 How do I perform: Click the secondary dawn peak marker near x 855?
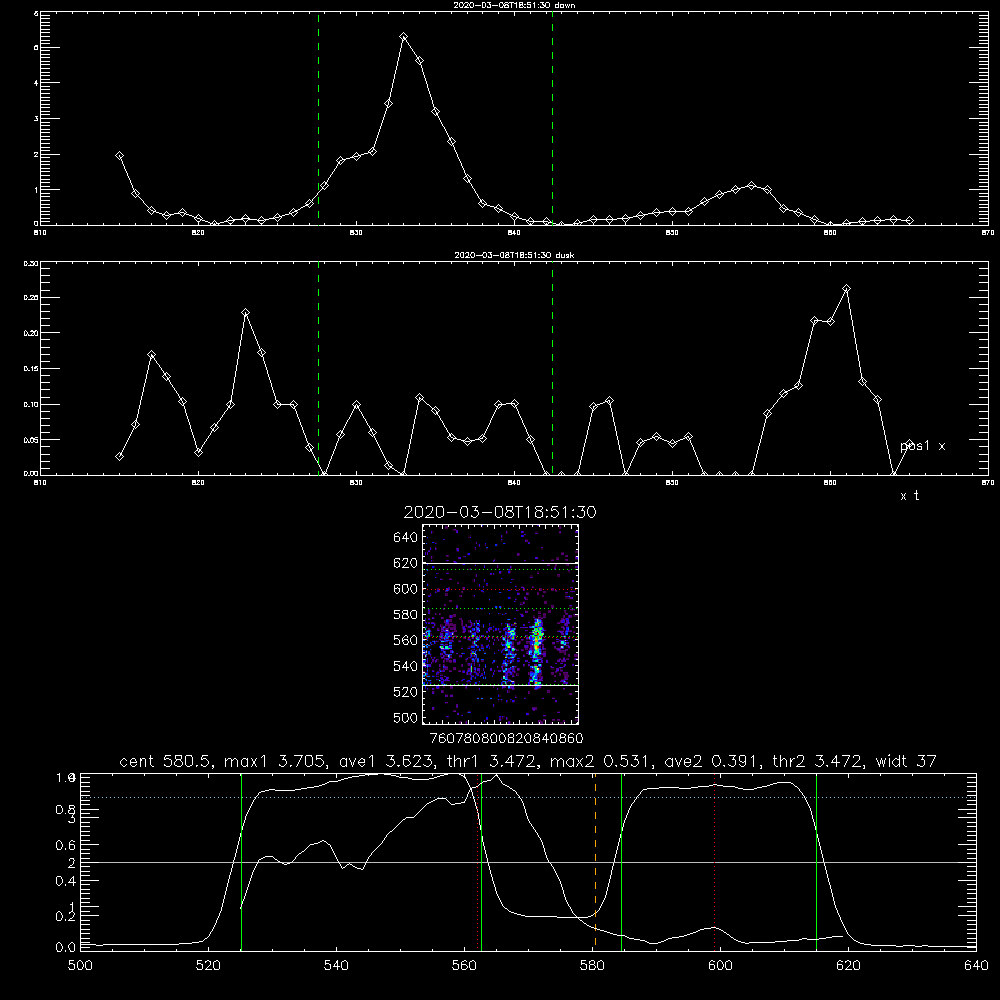pos(751,186)
